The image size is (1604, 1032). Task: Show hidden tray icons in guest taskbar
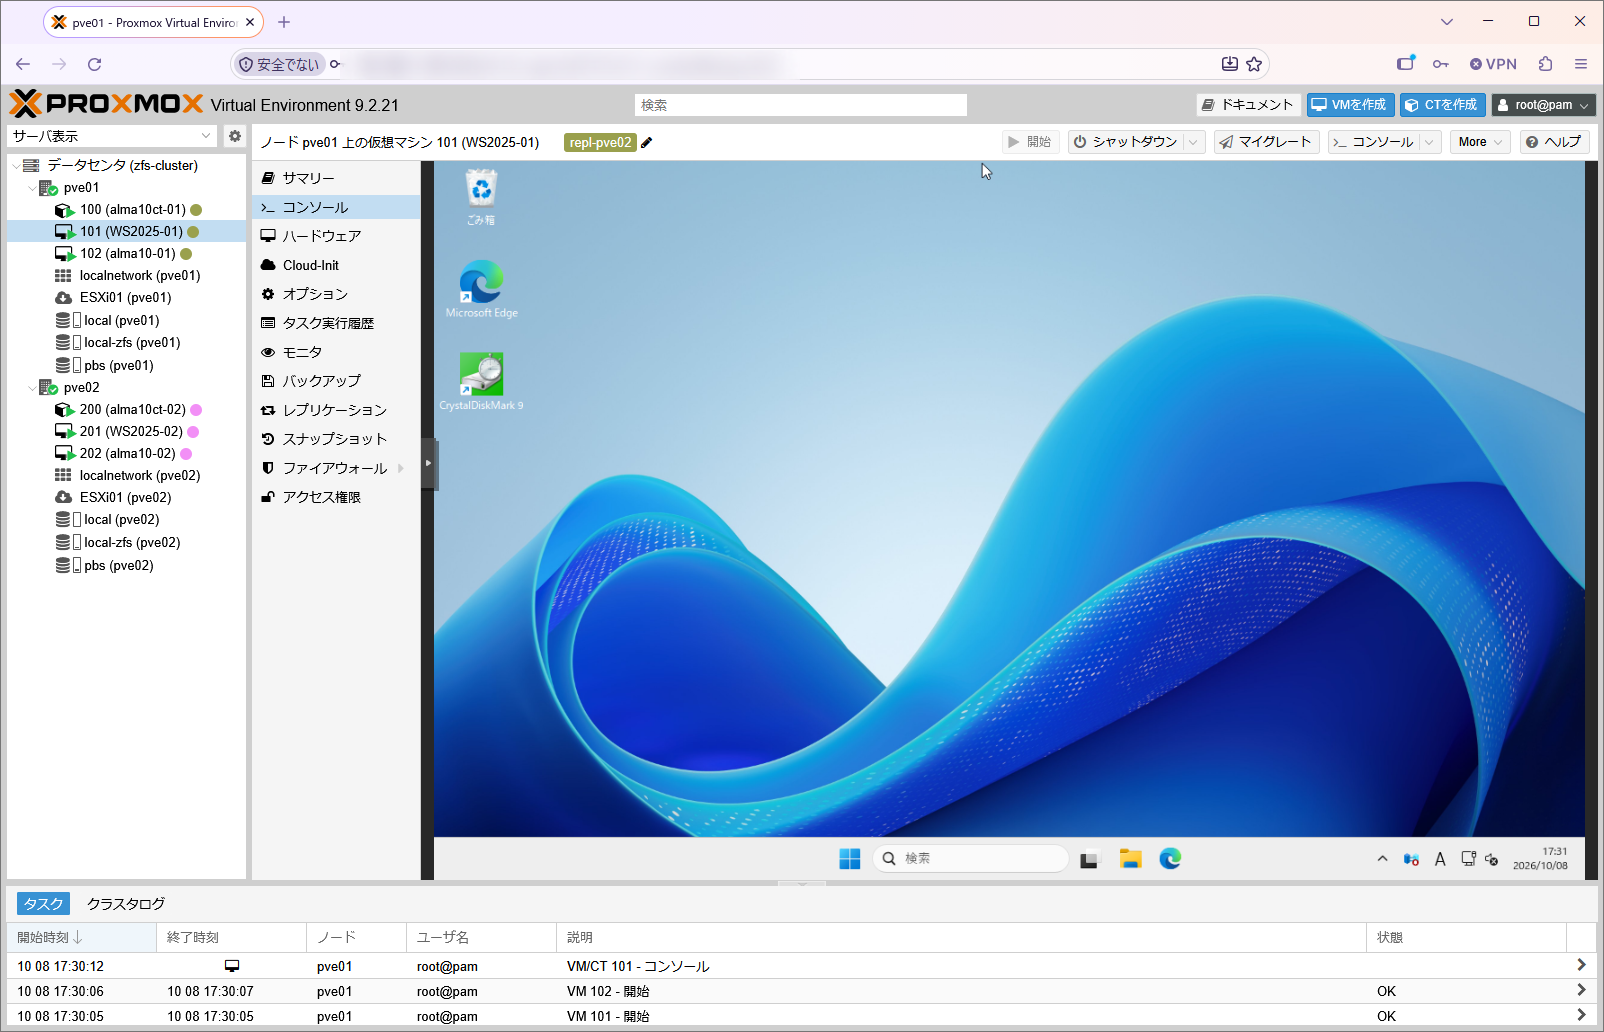[x=1382, y=859]
